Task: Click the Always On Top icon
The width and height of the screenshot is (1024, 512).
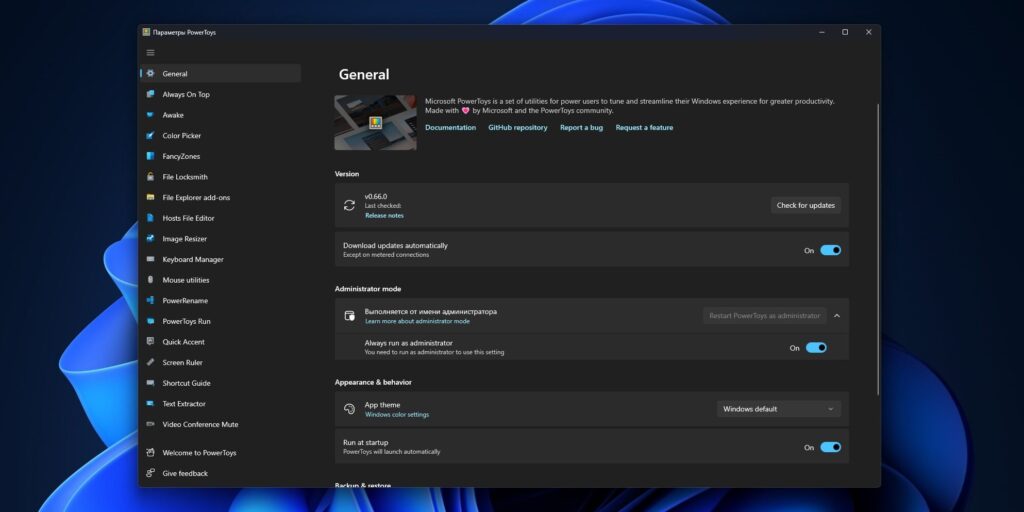Action: pos(150,94)
